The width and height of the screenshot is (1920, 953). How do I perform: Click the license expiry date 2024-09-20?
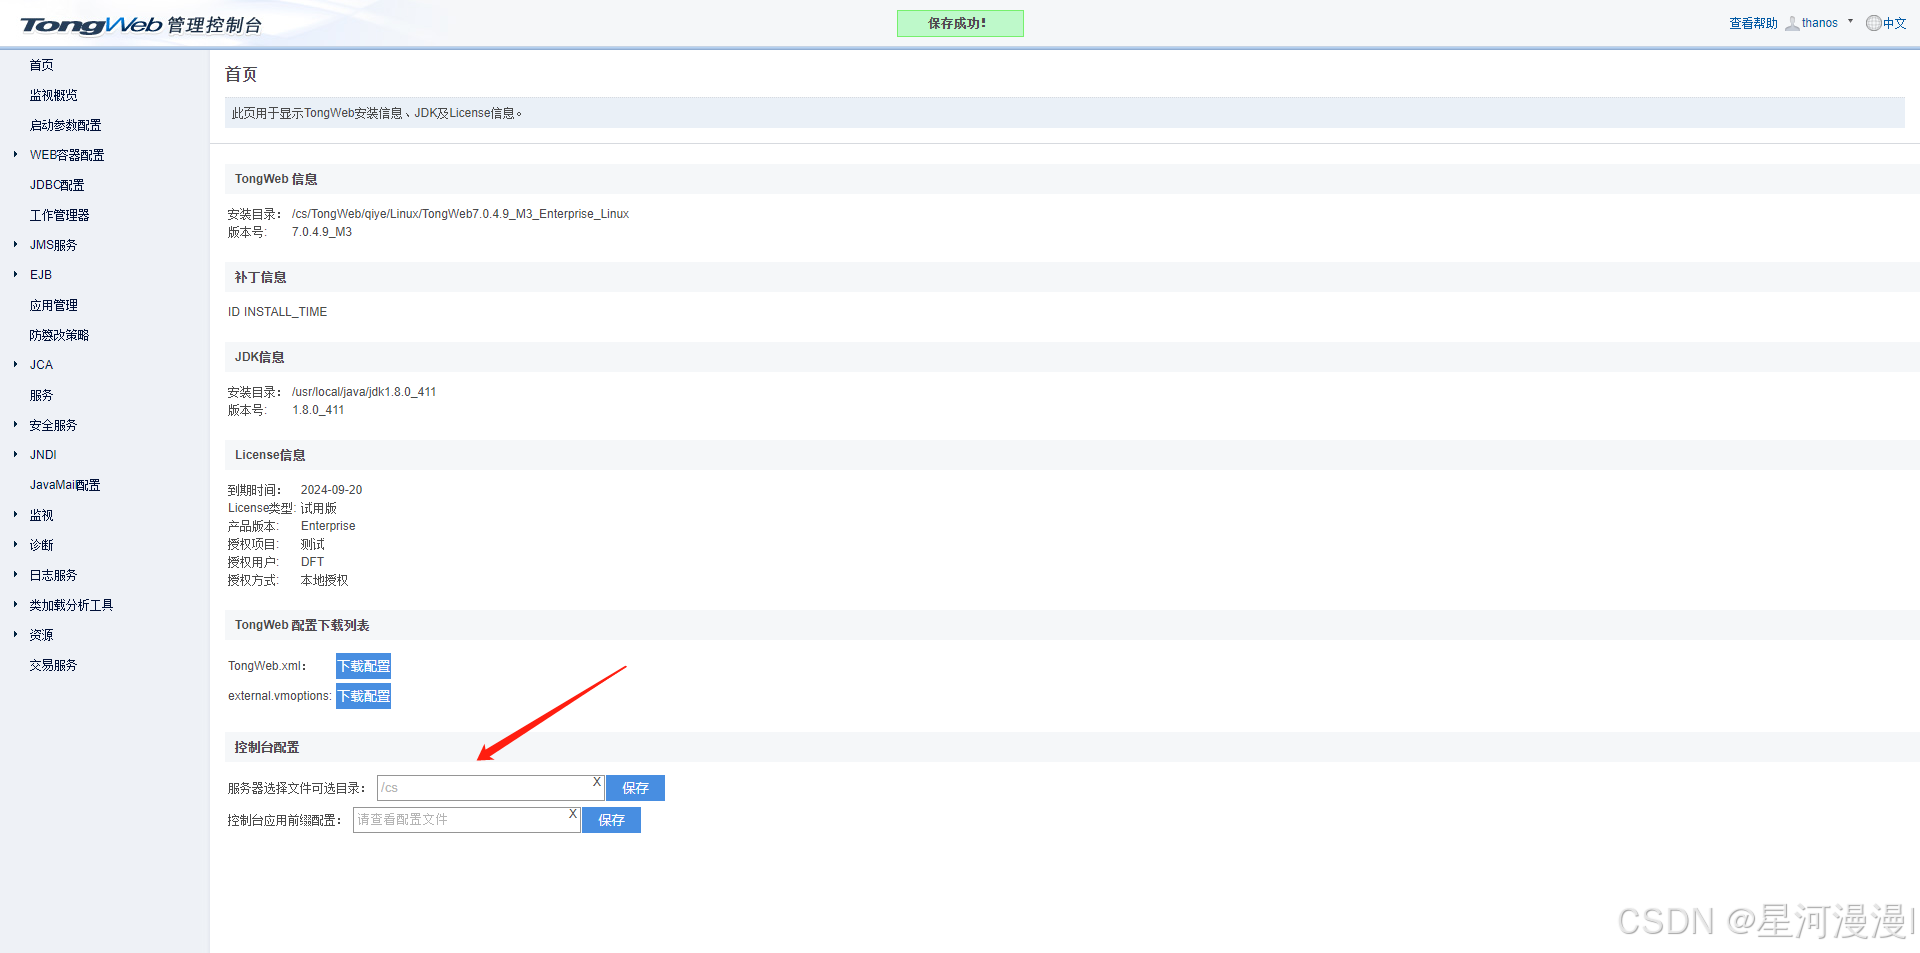(x=331, y=490)
